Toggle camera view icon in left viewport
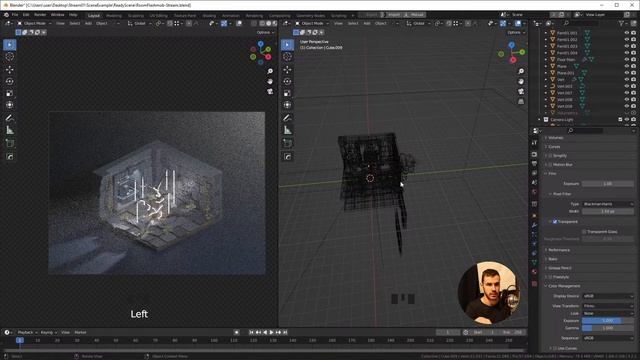640x360 pixels. click(270, 91)
